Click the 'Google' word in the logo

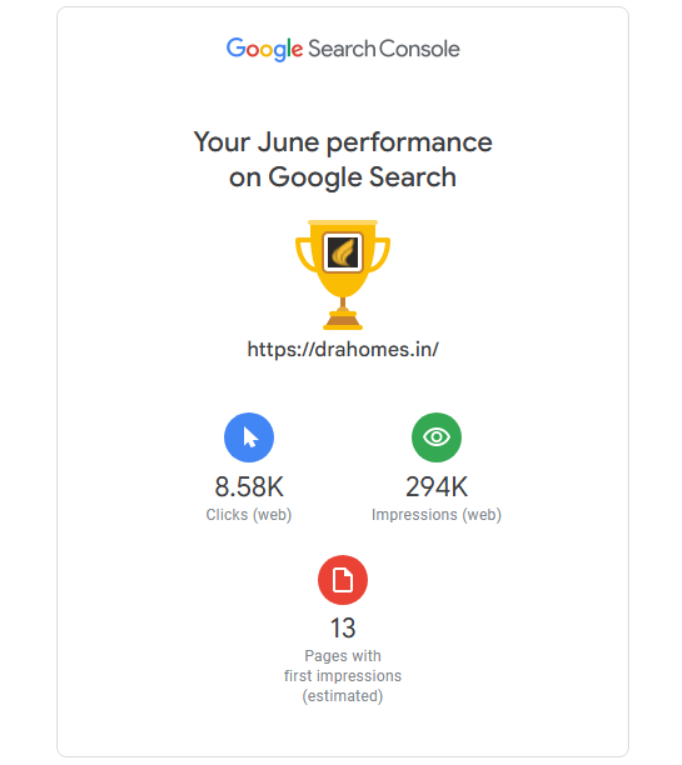(264, 49)
